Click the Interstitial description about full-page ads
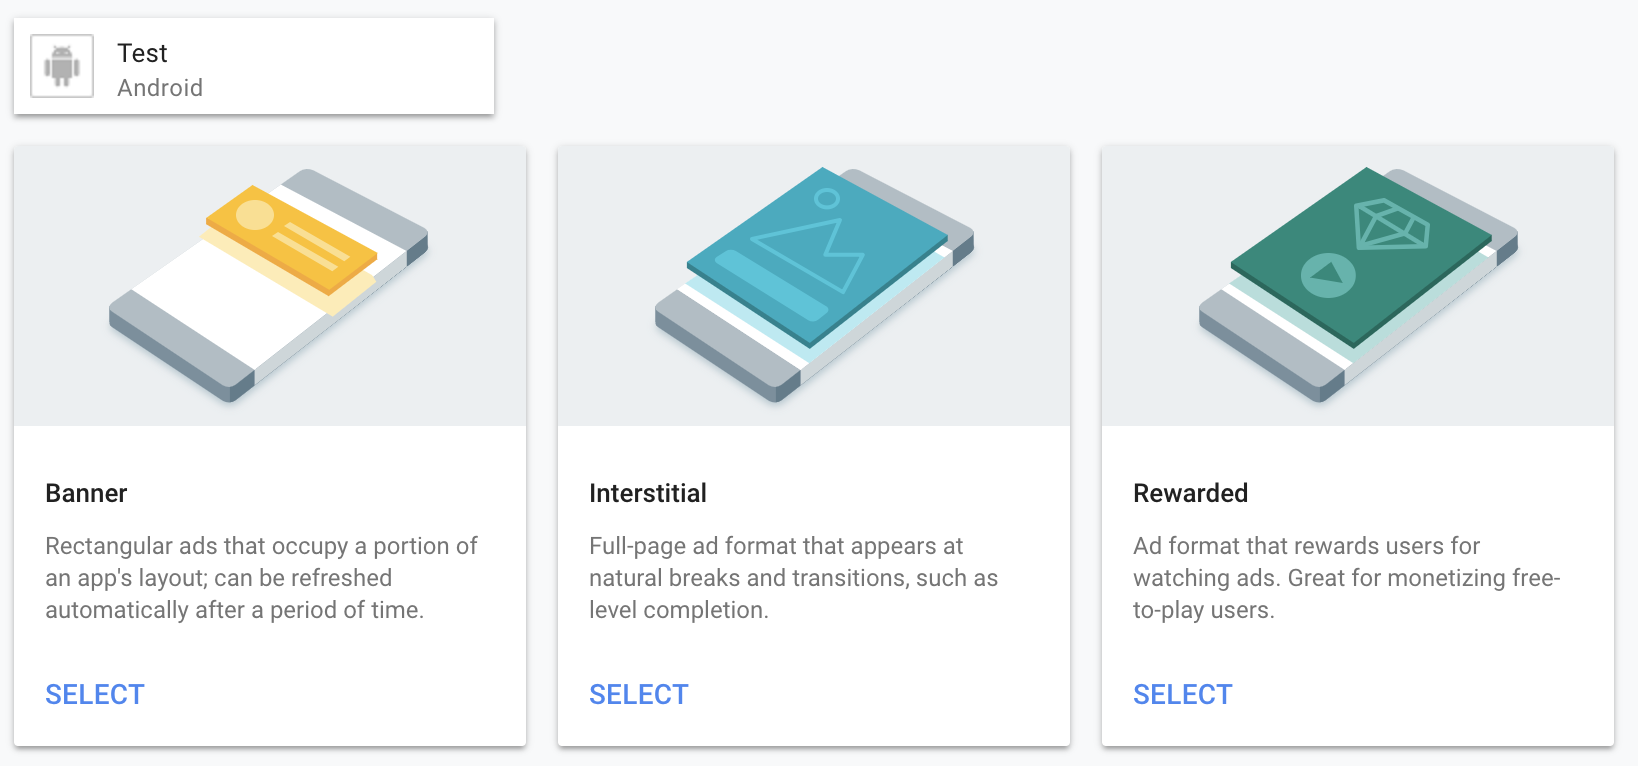1638x766 pixels. click(793, 578)
